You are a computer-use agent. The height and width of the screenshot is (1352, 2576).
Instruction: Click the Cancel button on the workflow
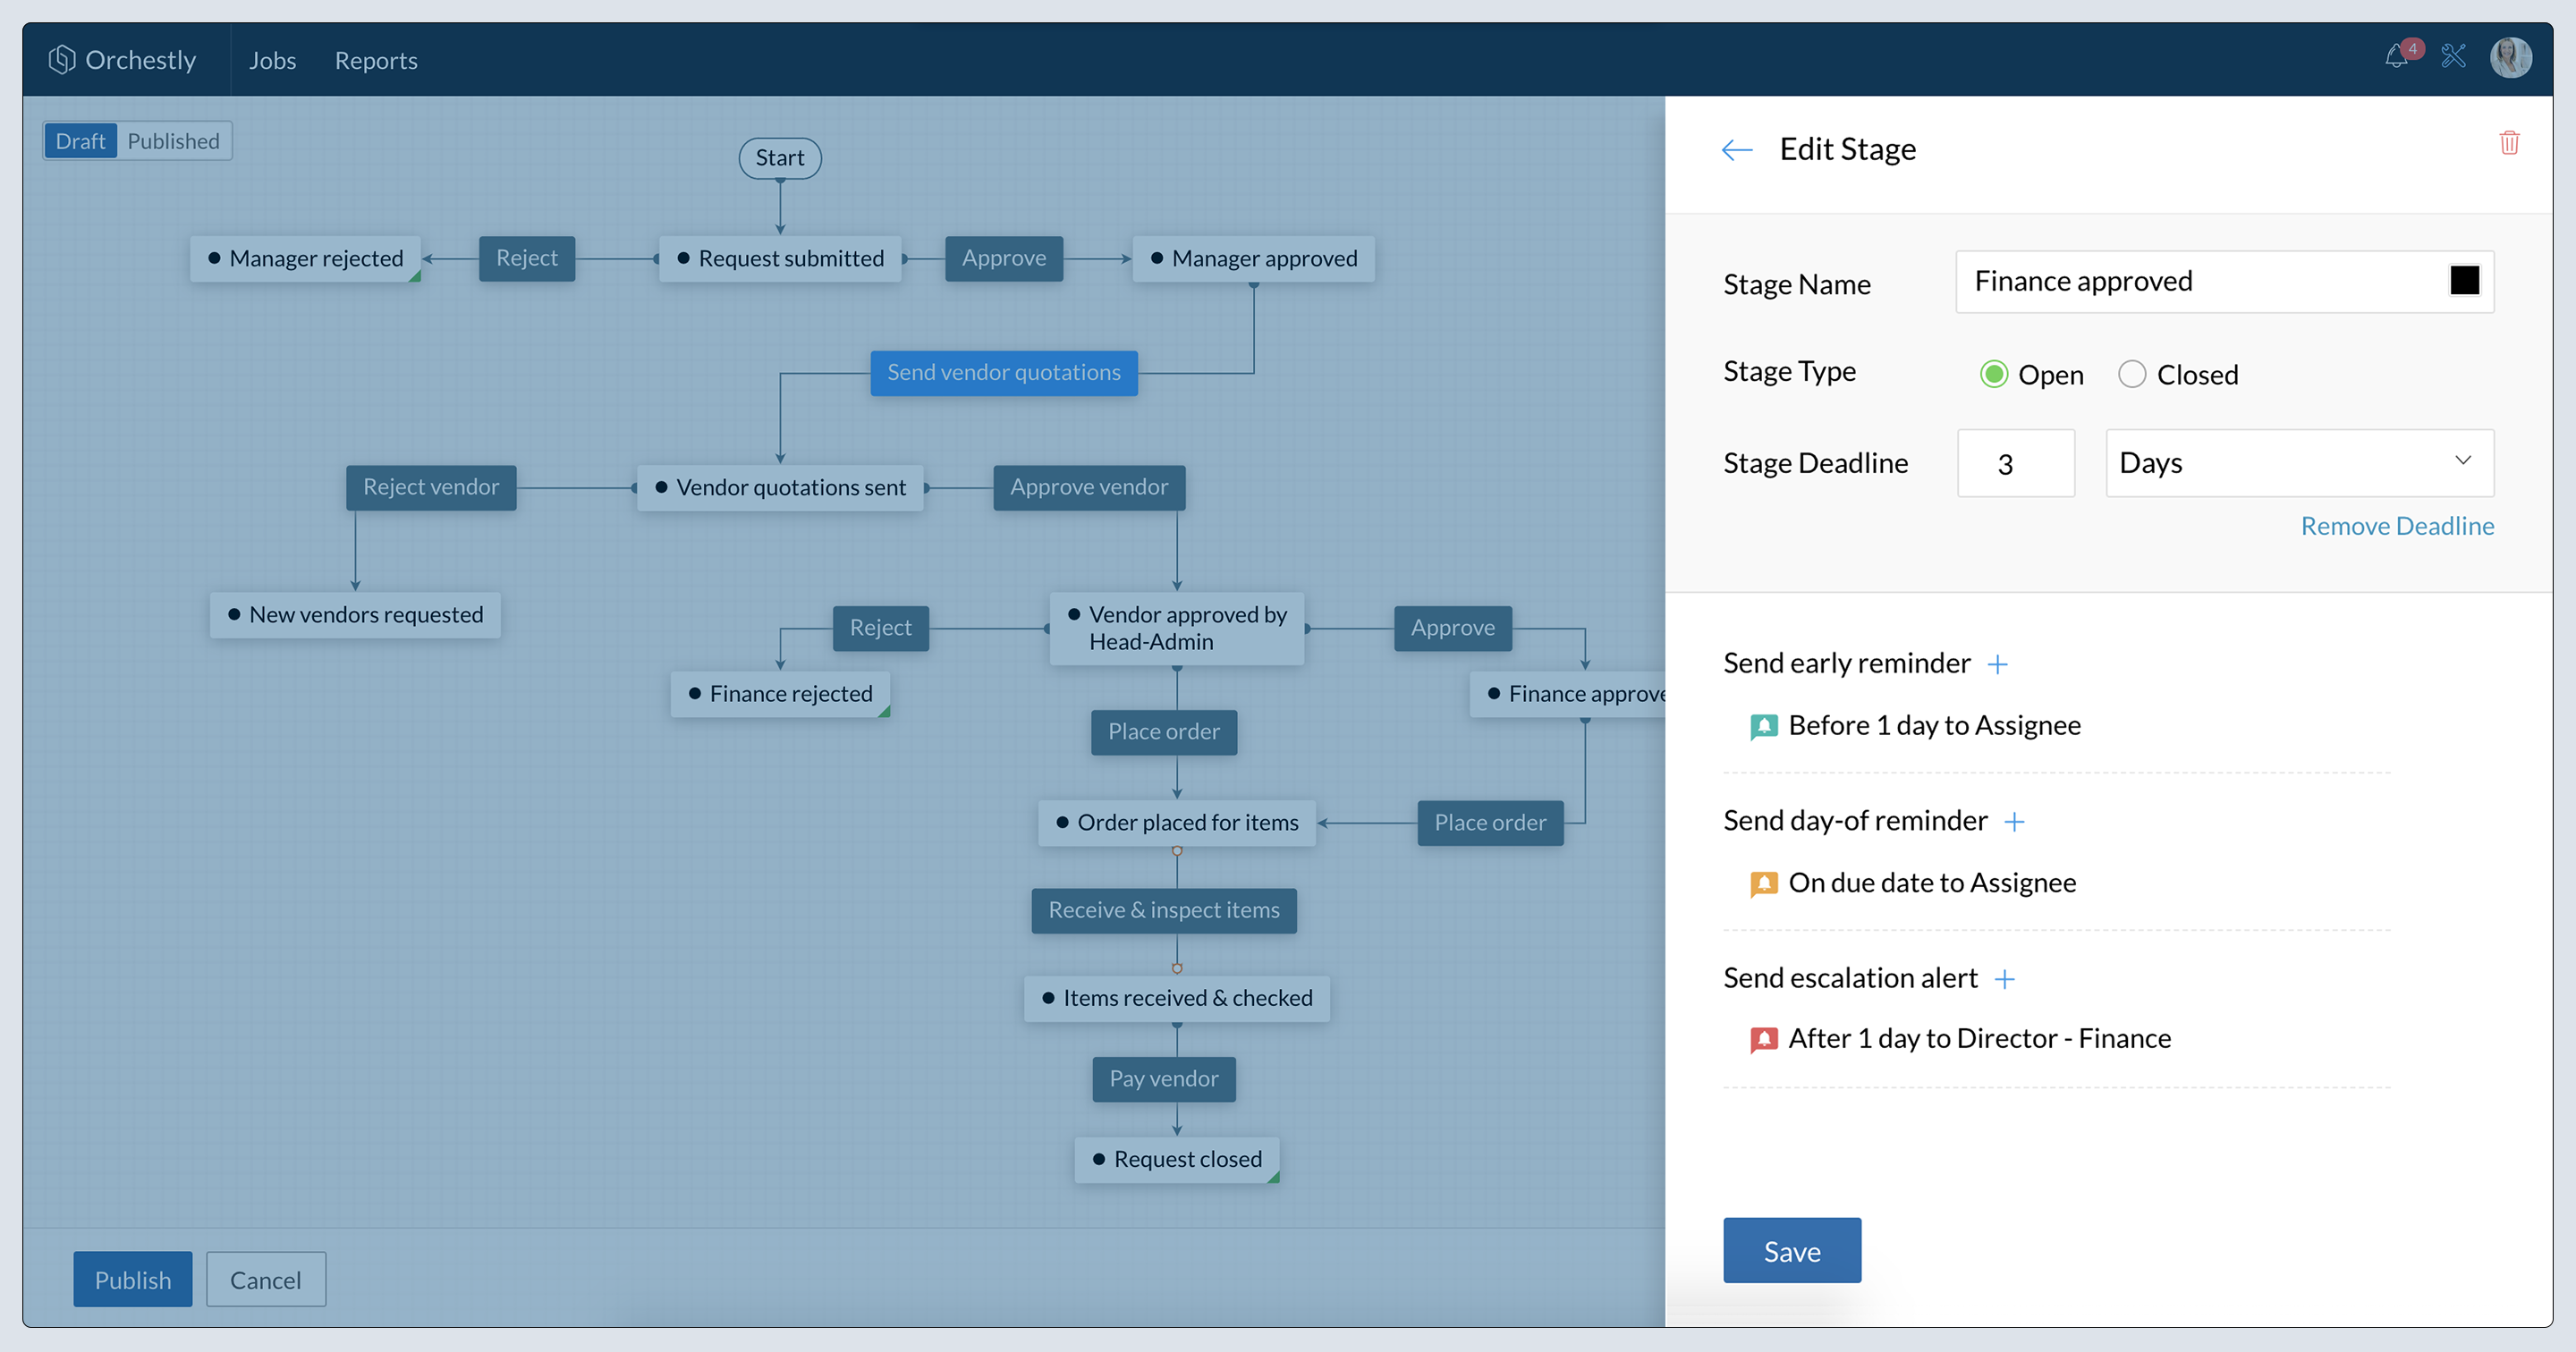[x=262, y=1279]
